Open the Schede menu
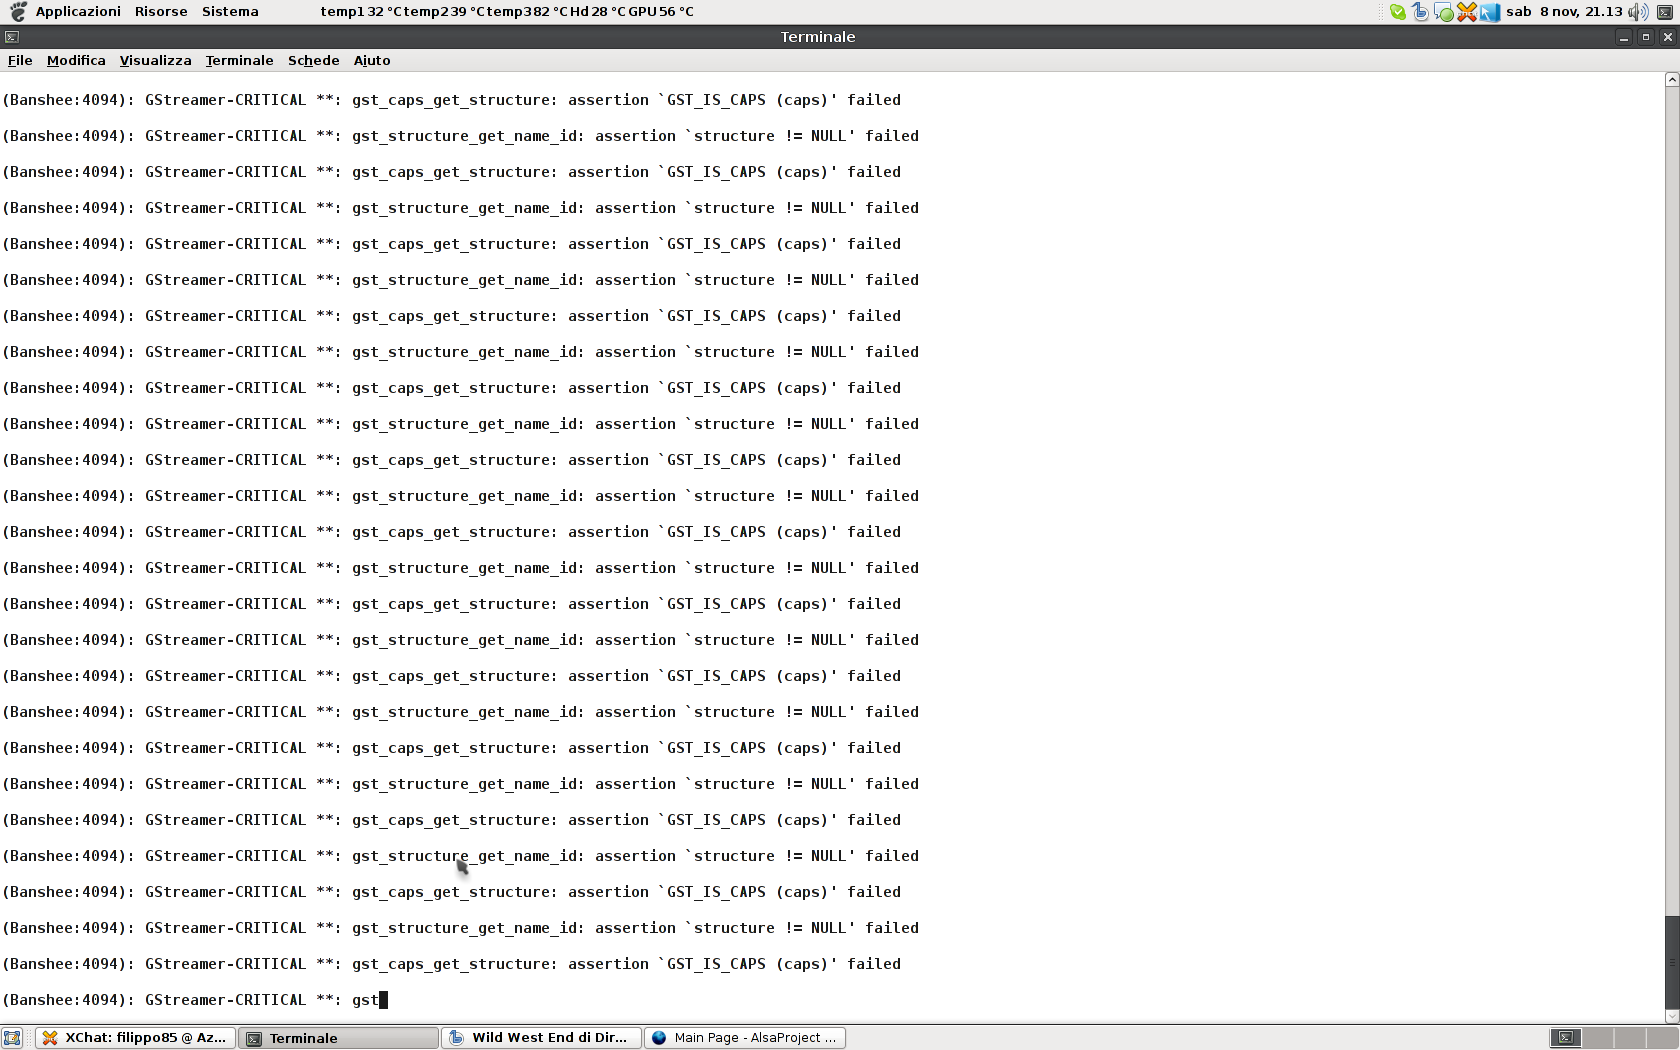1680x1050 pixels. point(313,60)
